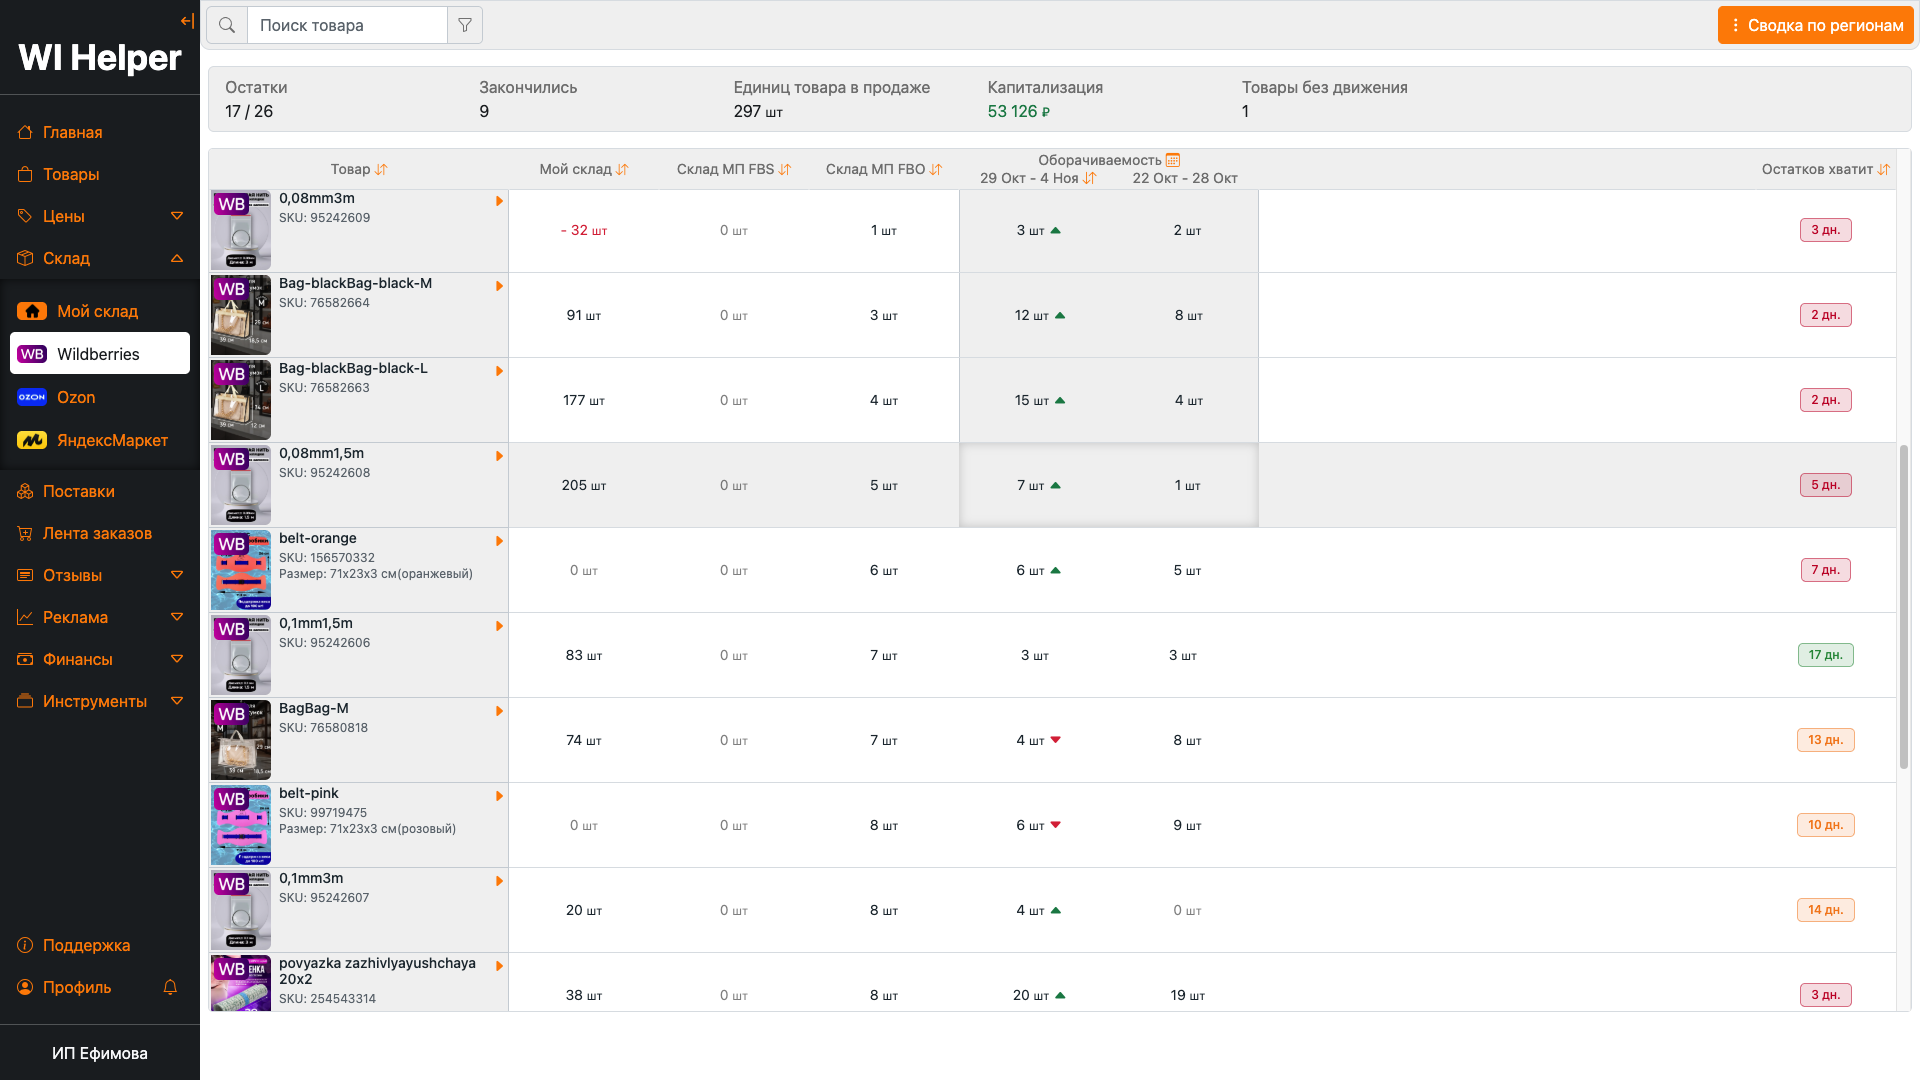Expand the belt-orange row arrow
The width and height of the screenshot is (1920, 1080).
coord(499,541)
